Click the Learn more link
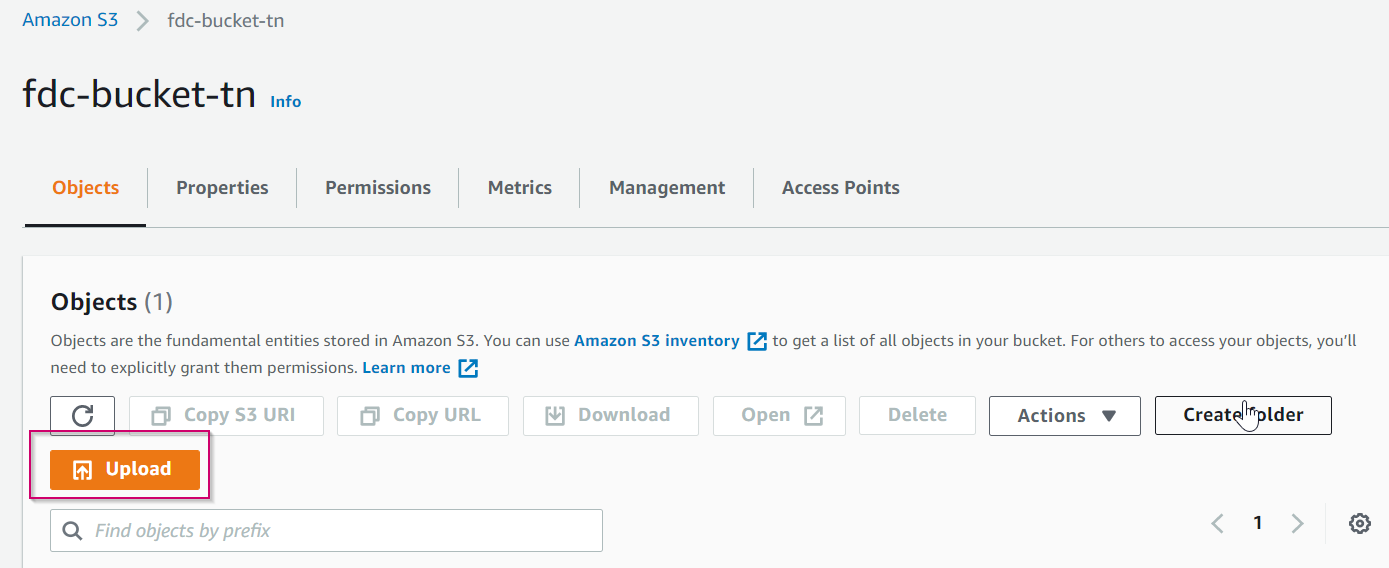Viewport: 1389px width, 568px height. pyautogui.click(x=406, y=368)
